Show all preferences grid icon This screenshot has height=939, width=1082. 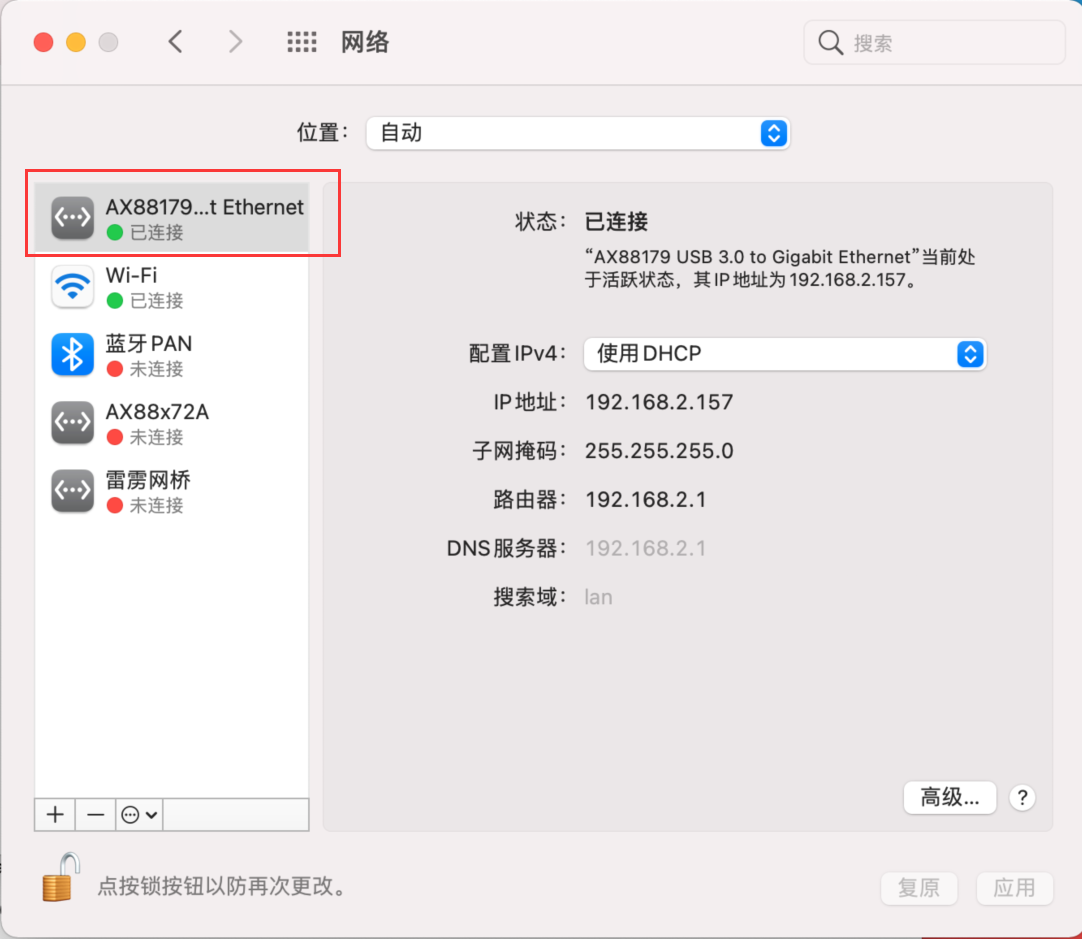301,42
